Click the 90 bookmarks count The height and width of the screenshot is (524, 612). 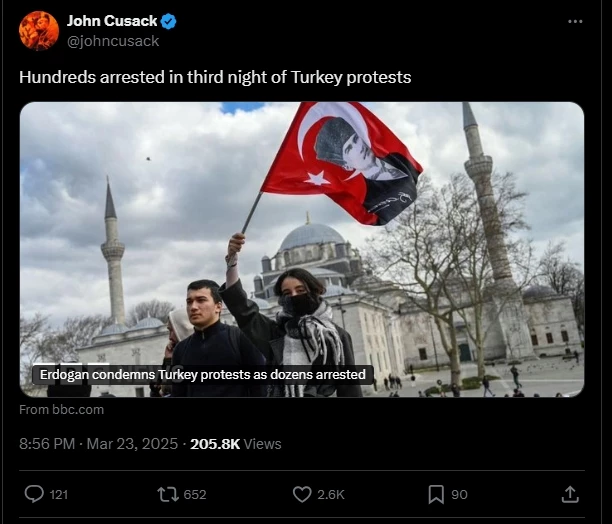459,495
